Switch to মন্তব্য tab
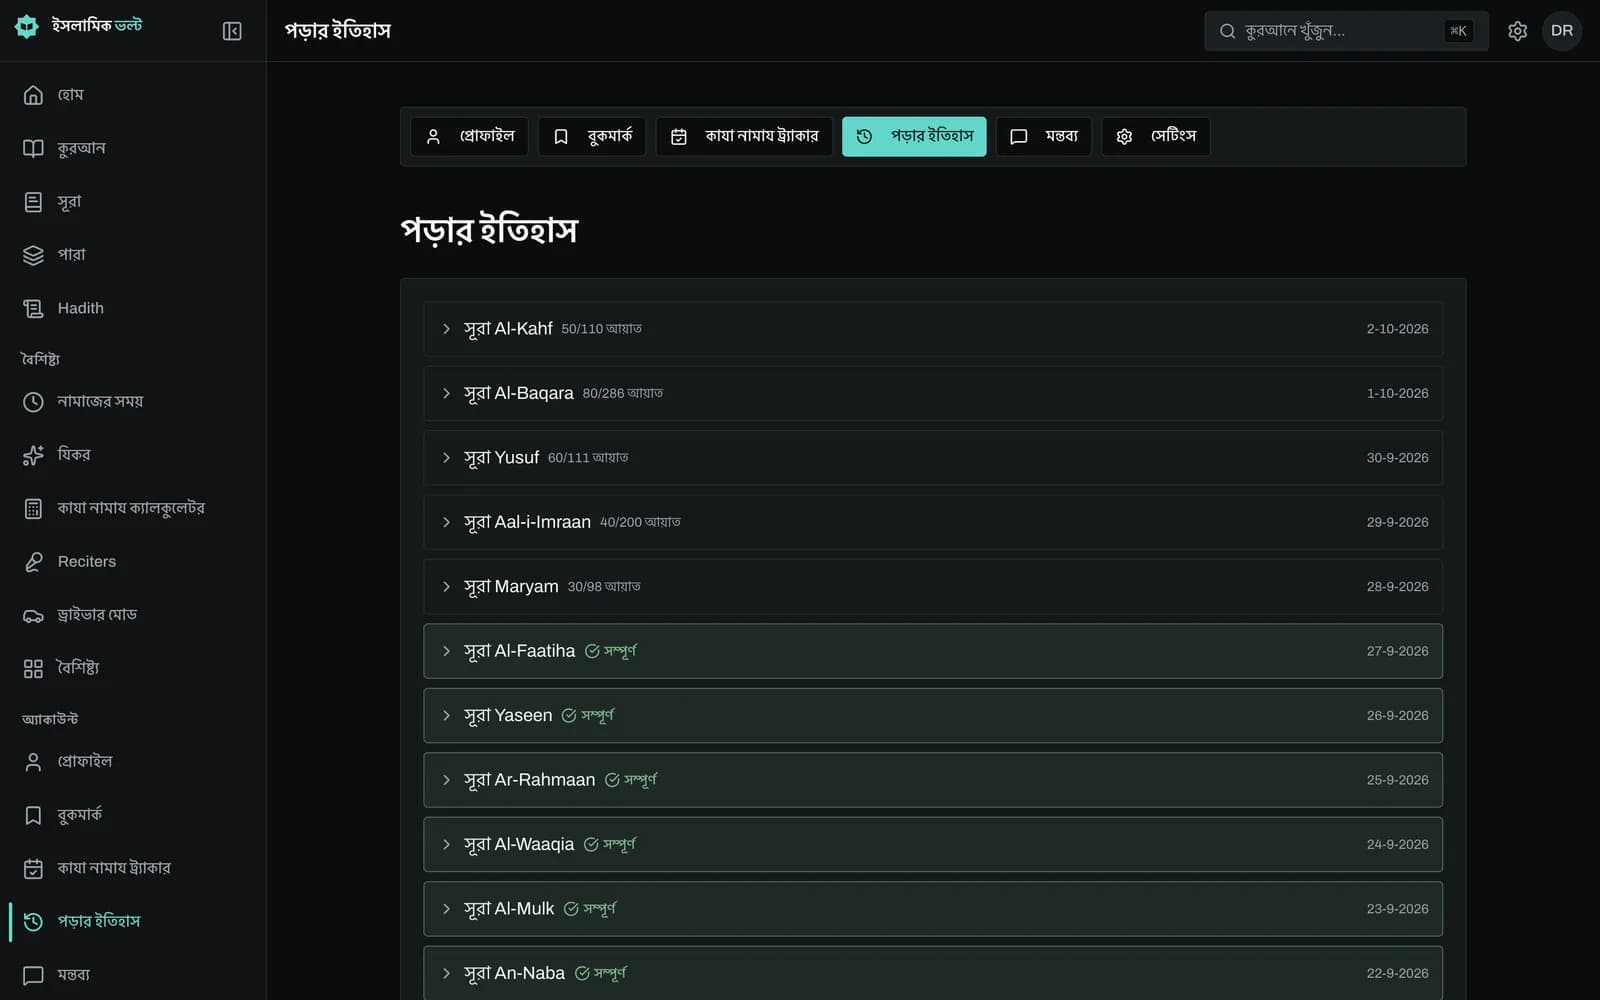 click(1044, 136)
